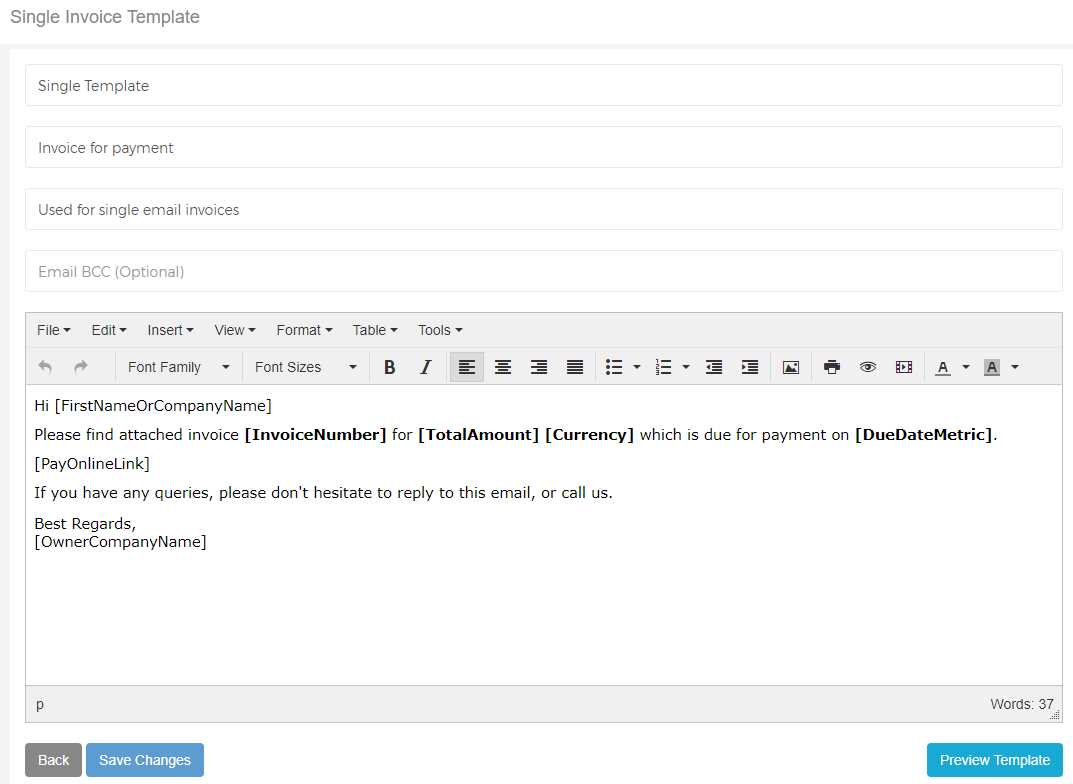Open numbered list style dropdown arrow
Screen dimensions: 1073x784
(x=686, y=367)
